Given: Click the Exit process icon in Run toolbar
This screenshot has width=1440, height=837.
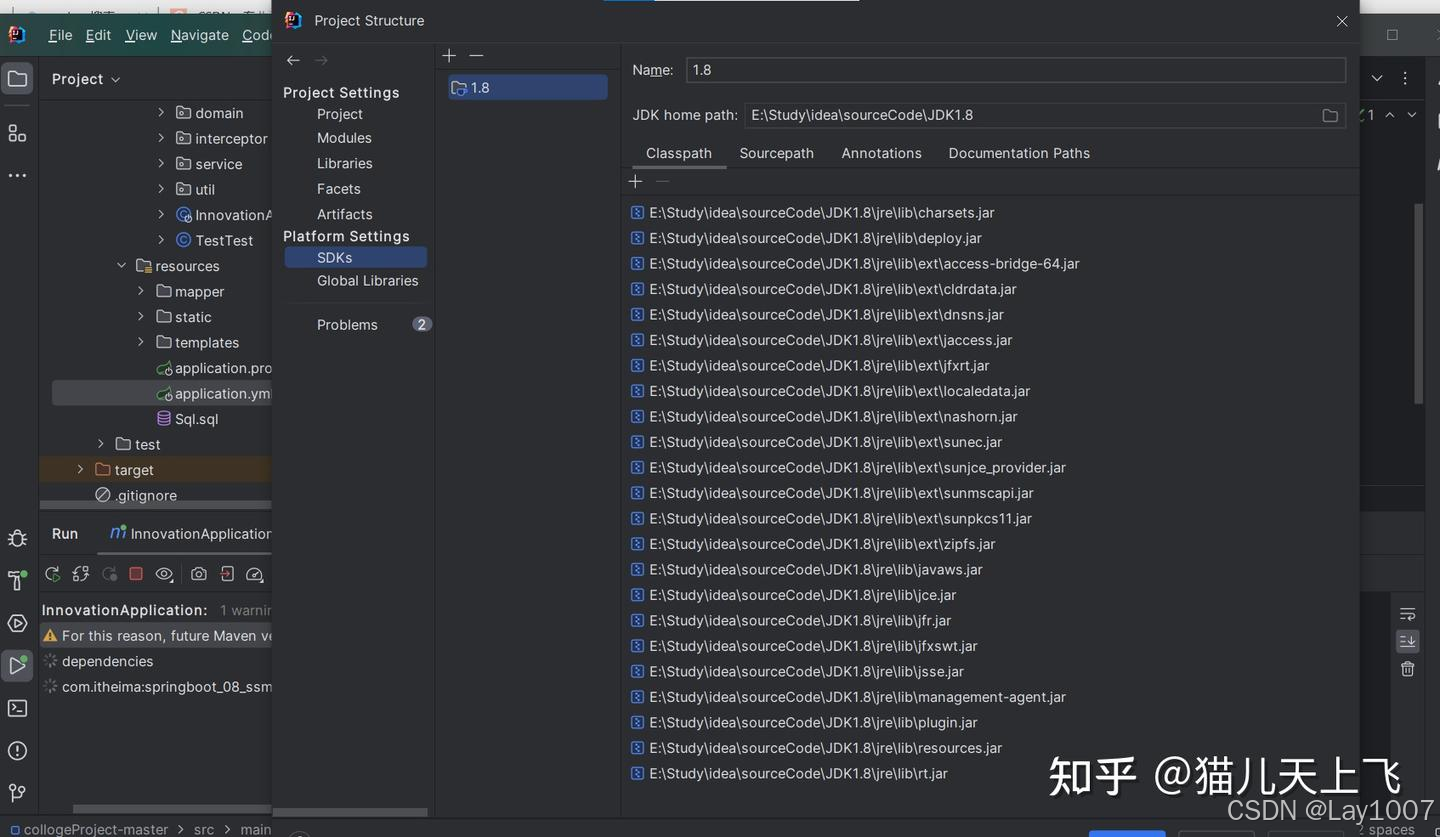Looking at the screenshot, I should [227, 574].
